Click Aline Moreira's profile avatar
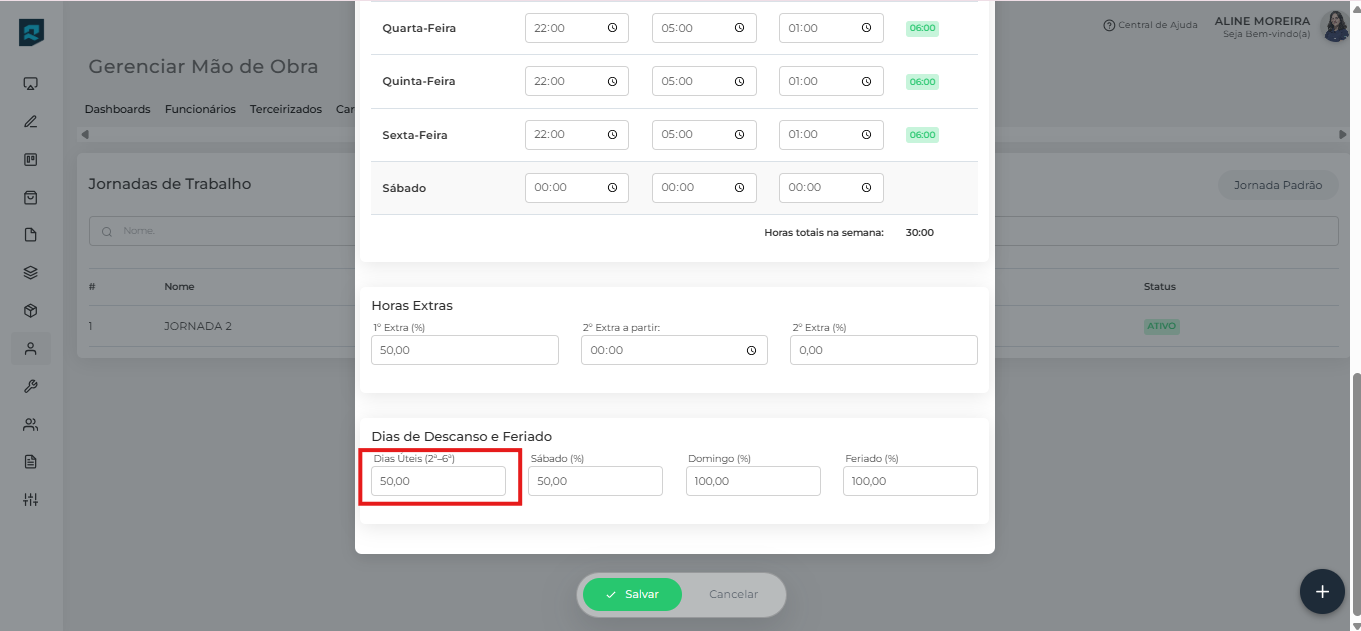Viewport: 1361px width, 631px height. (x=1335, y=26)
